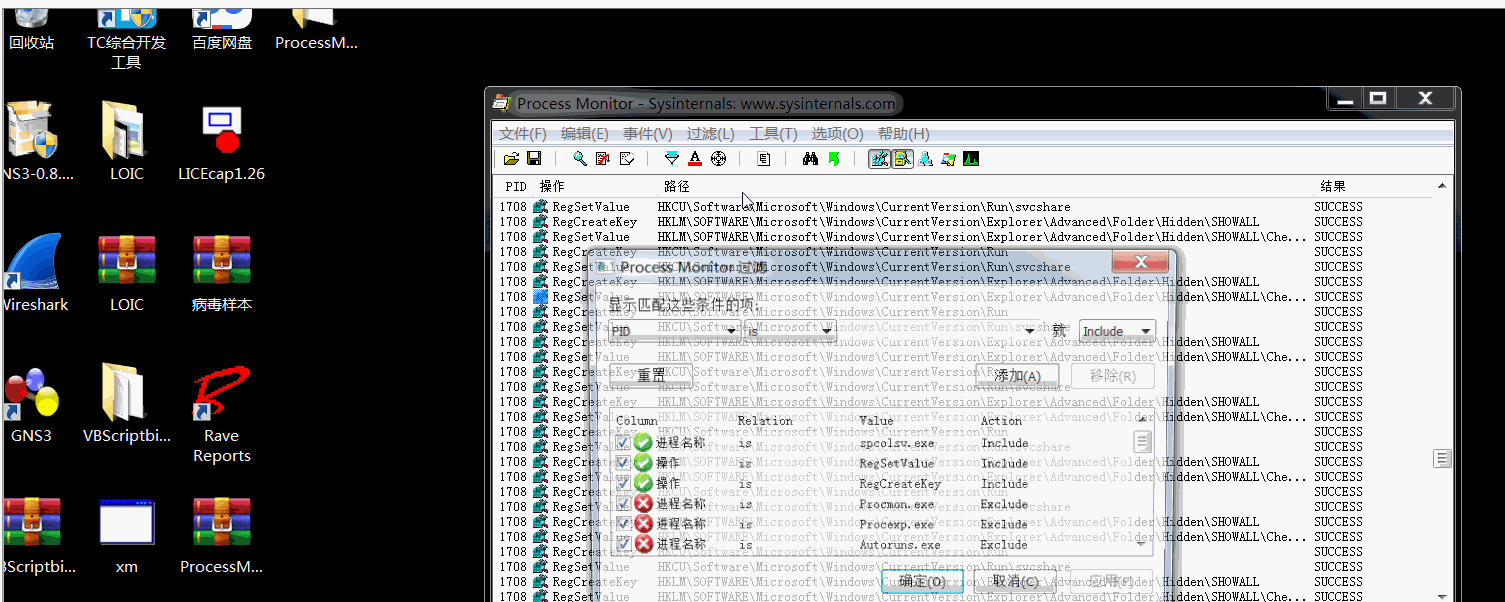The width and height of the screenshot is (1505, 602).
Task: Toggle the Capture magnifier icon
Action: [x=580, y=158]
